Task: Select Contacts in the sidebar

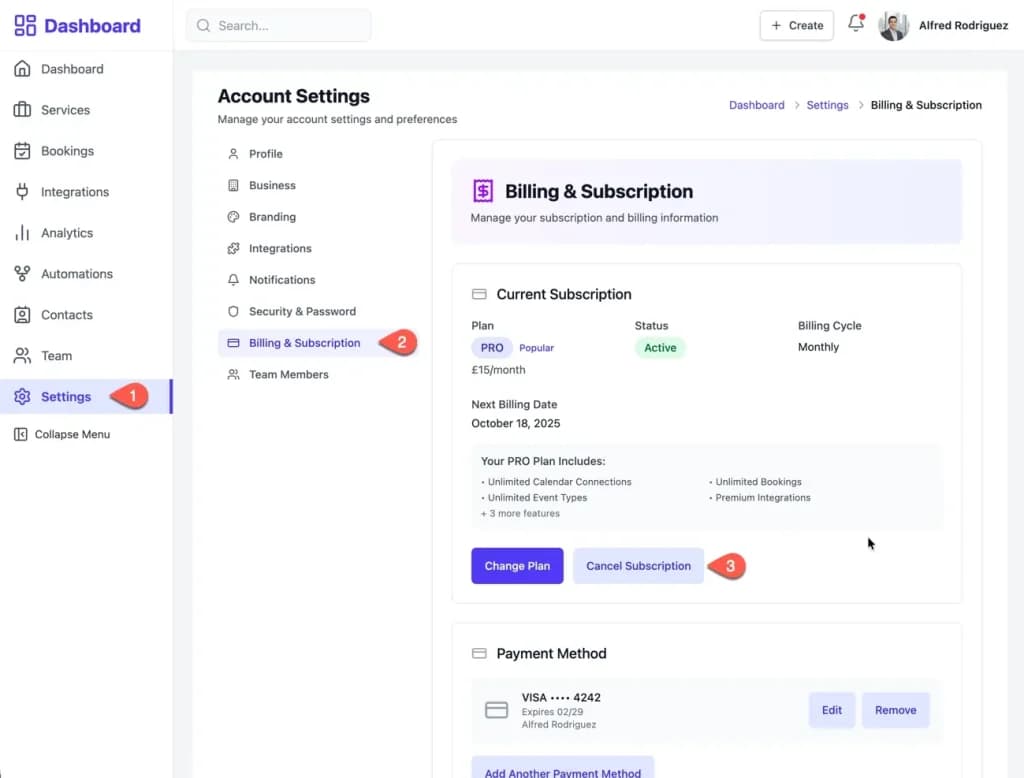Action: pos(66,315)
